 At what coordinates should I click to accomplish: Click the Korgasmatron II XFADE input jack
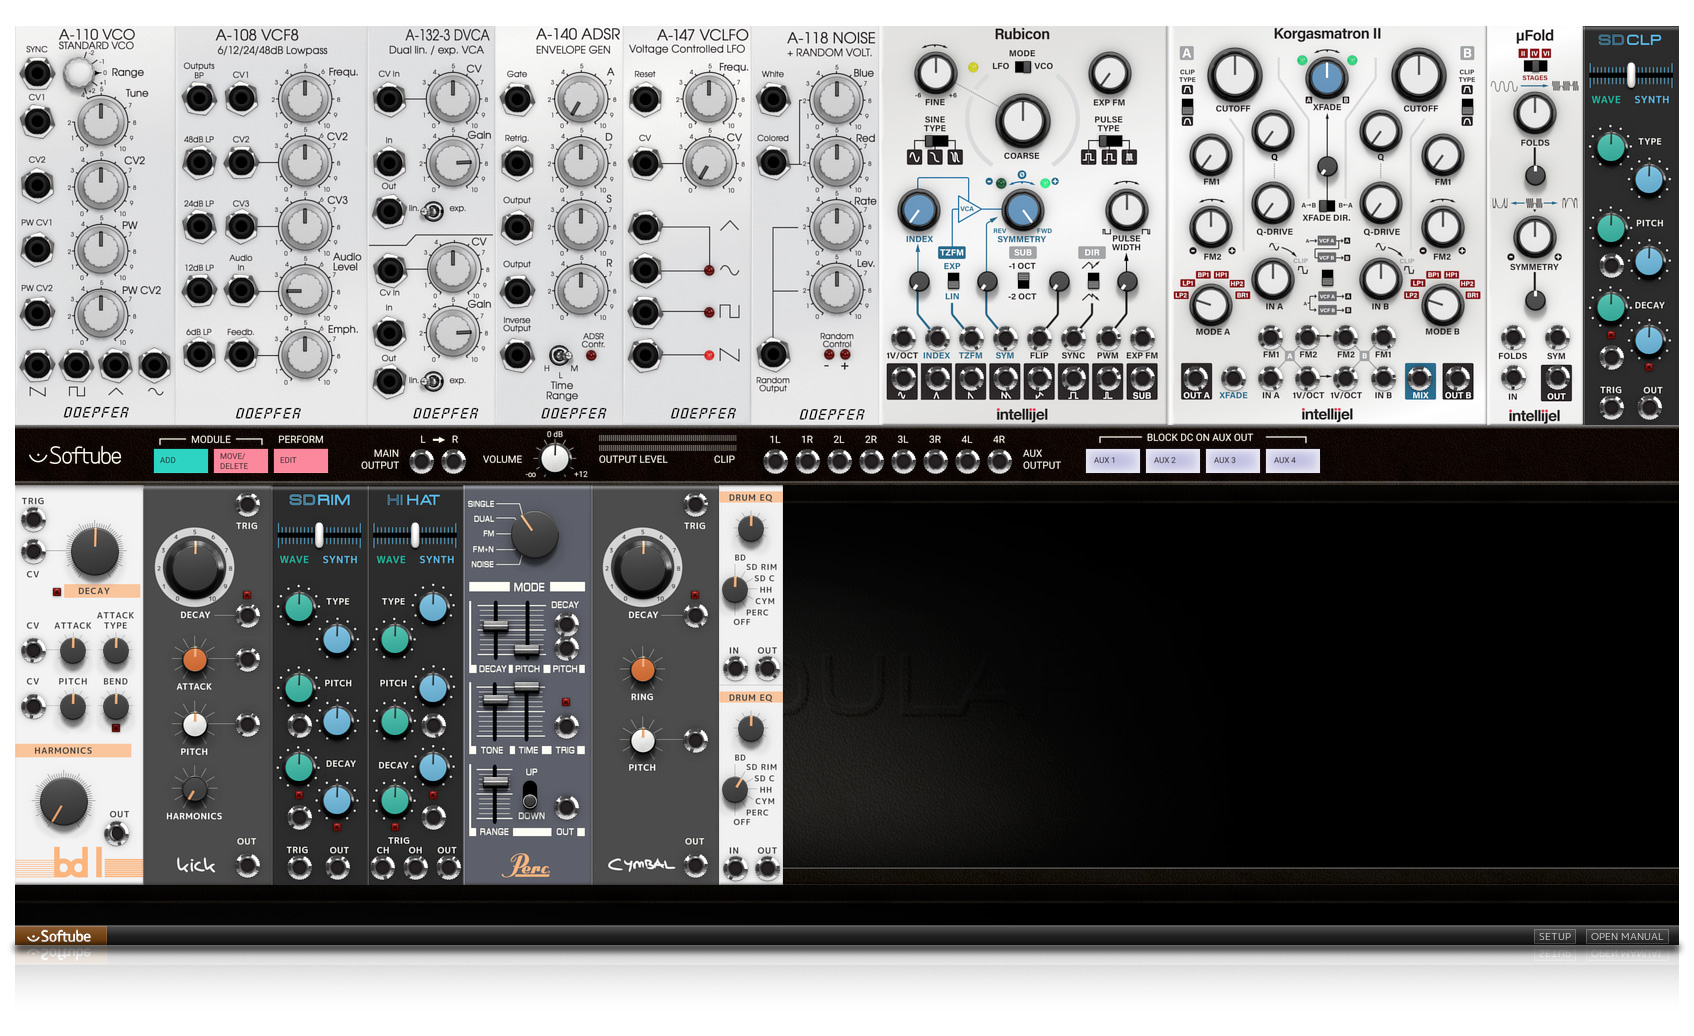1233,378
